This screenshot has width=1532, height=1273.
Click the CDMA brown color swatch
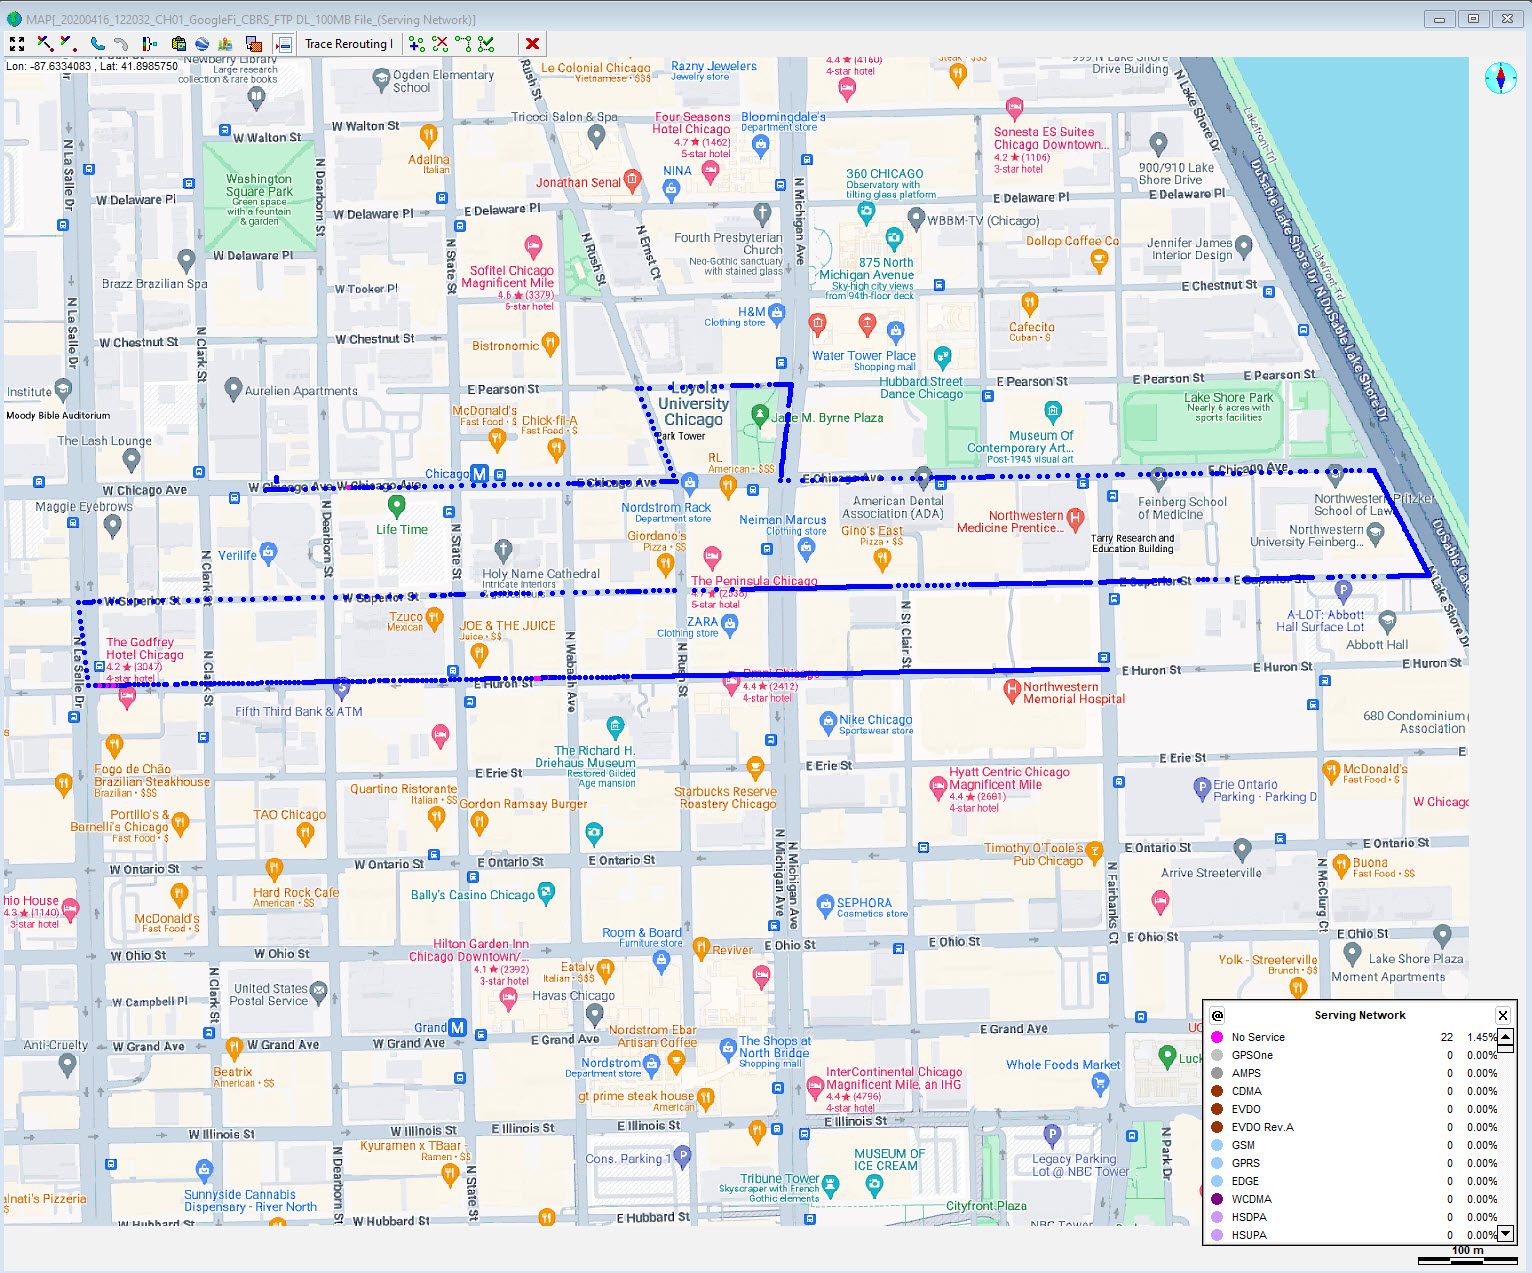point(1217,1091)
